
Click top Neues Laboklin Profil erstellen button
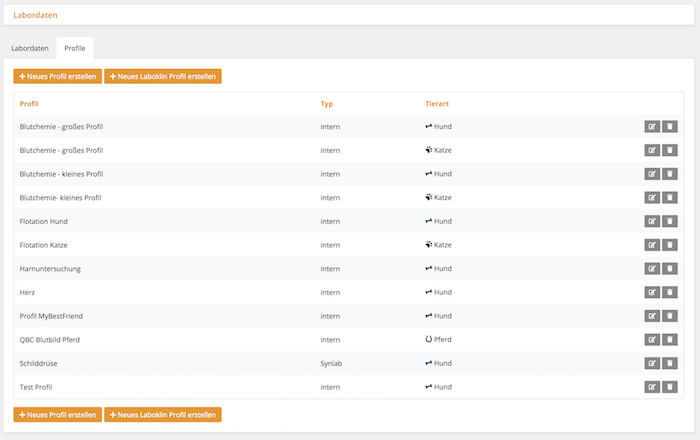tap(163, 76)
